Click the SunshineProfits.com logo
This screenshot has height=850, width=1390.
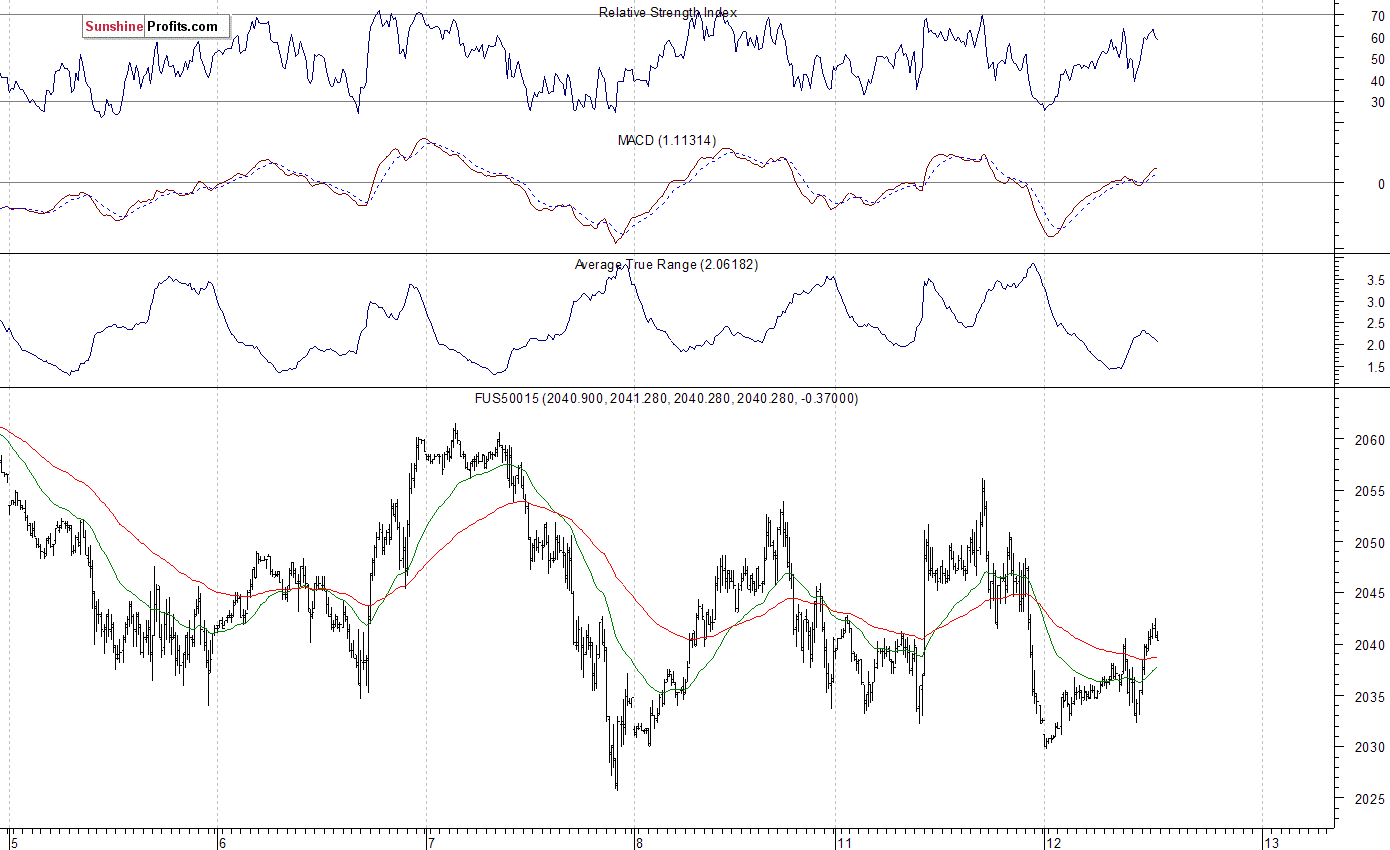tap(156, 27)
